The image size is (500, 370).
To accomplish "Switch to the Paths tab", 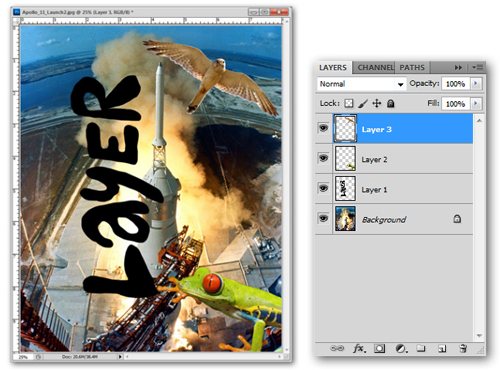I will coord(412,68).
